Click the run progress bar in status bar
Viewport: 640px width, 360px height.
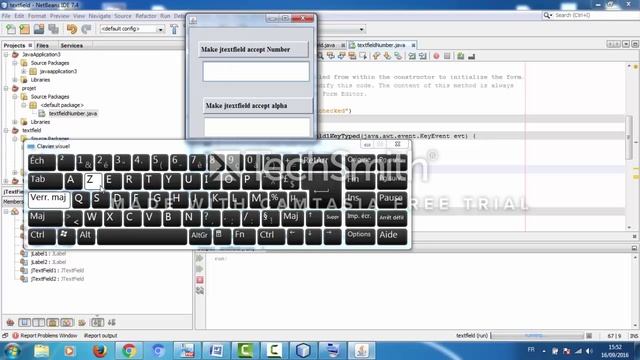(537, 336)
